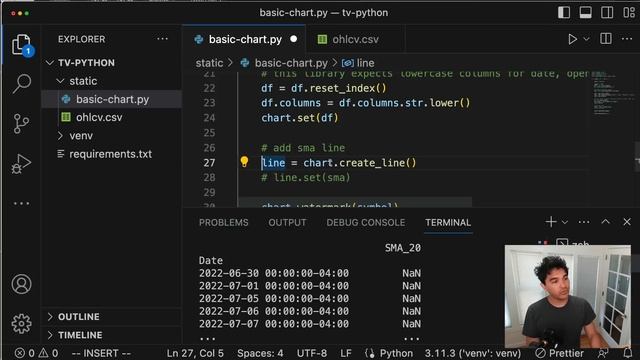Screen dimensions: 640x360
Task: Switch to the PROBLEMS panel tab
Action: pos(224,222)
